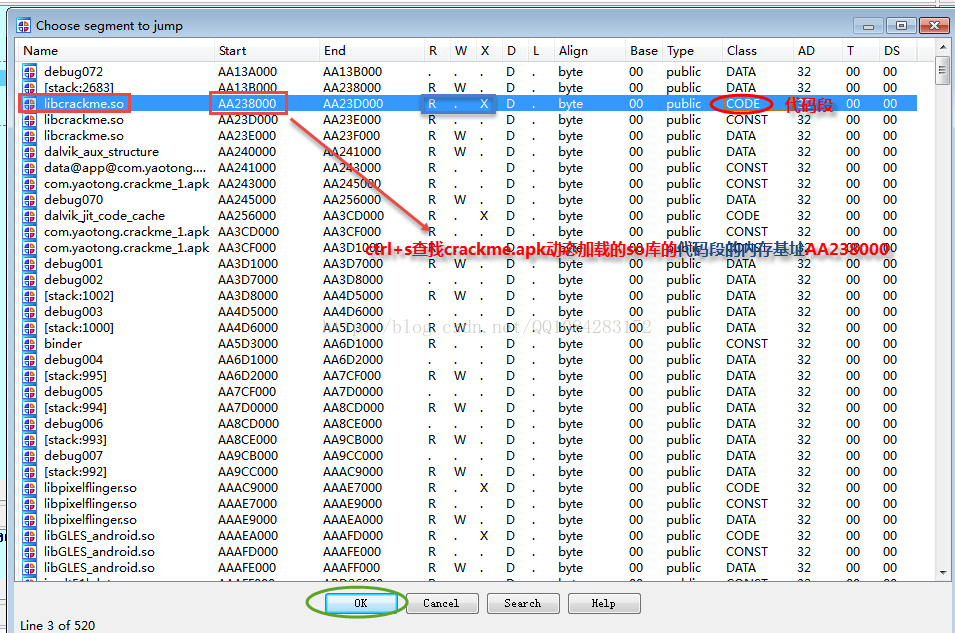Click the segment icon beside binder

coord(29,344)
